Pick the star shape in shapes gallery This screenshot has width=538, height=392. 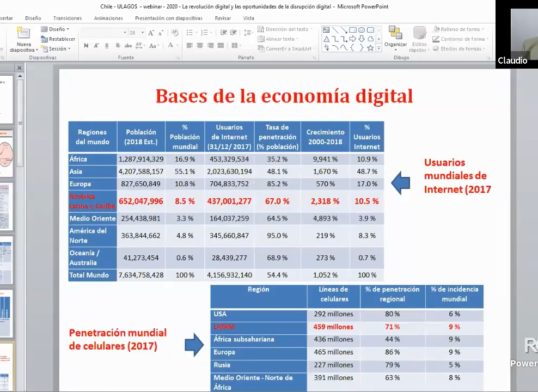[370, 48]
